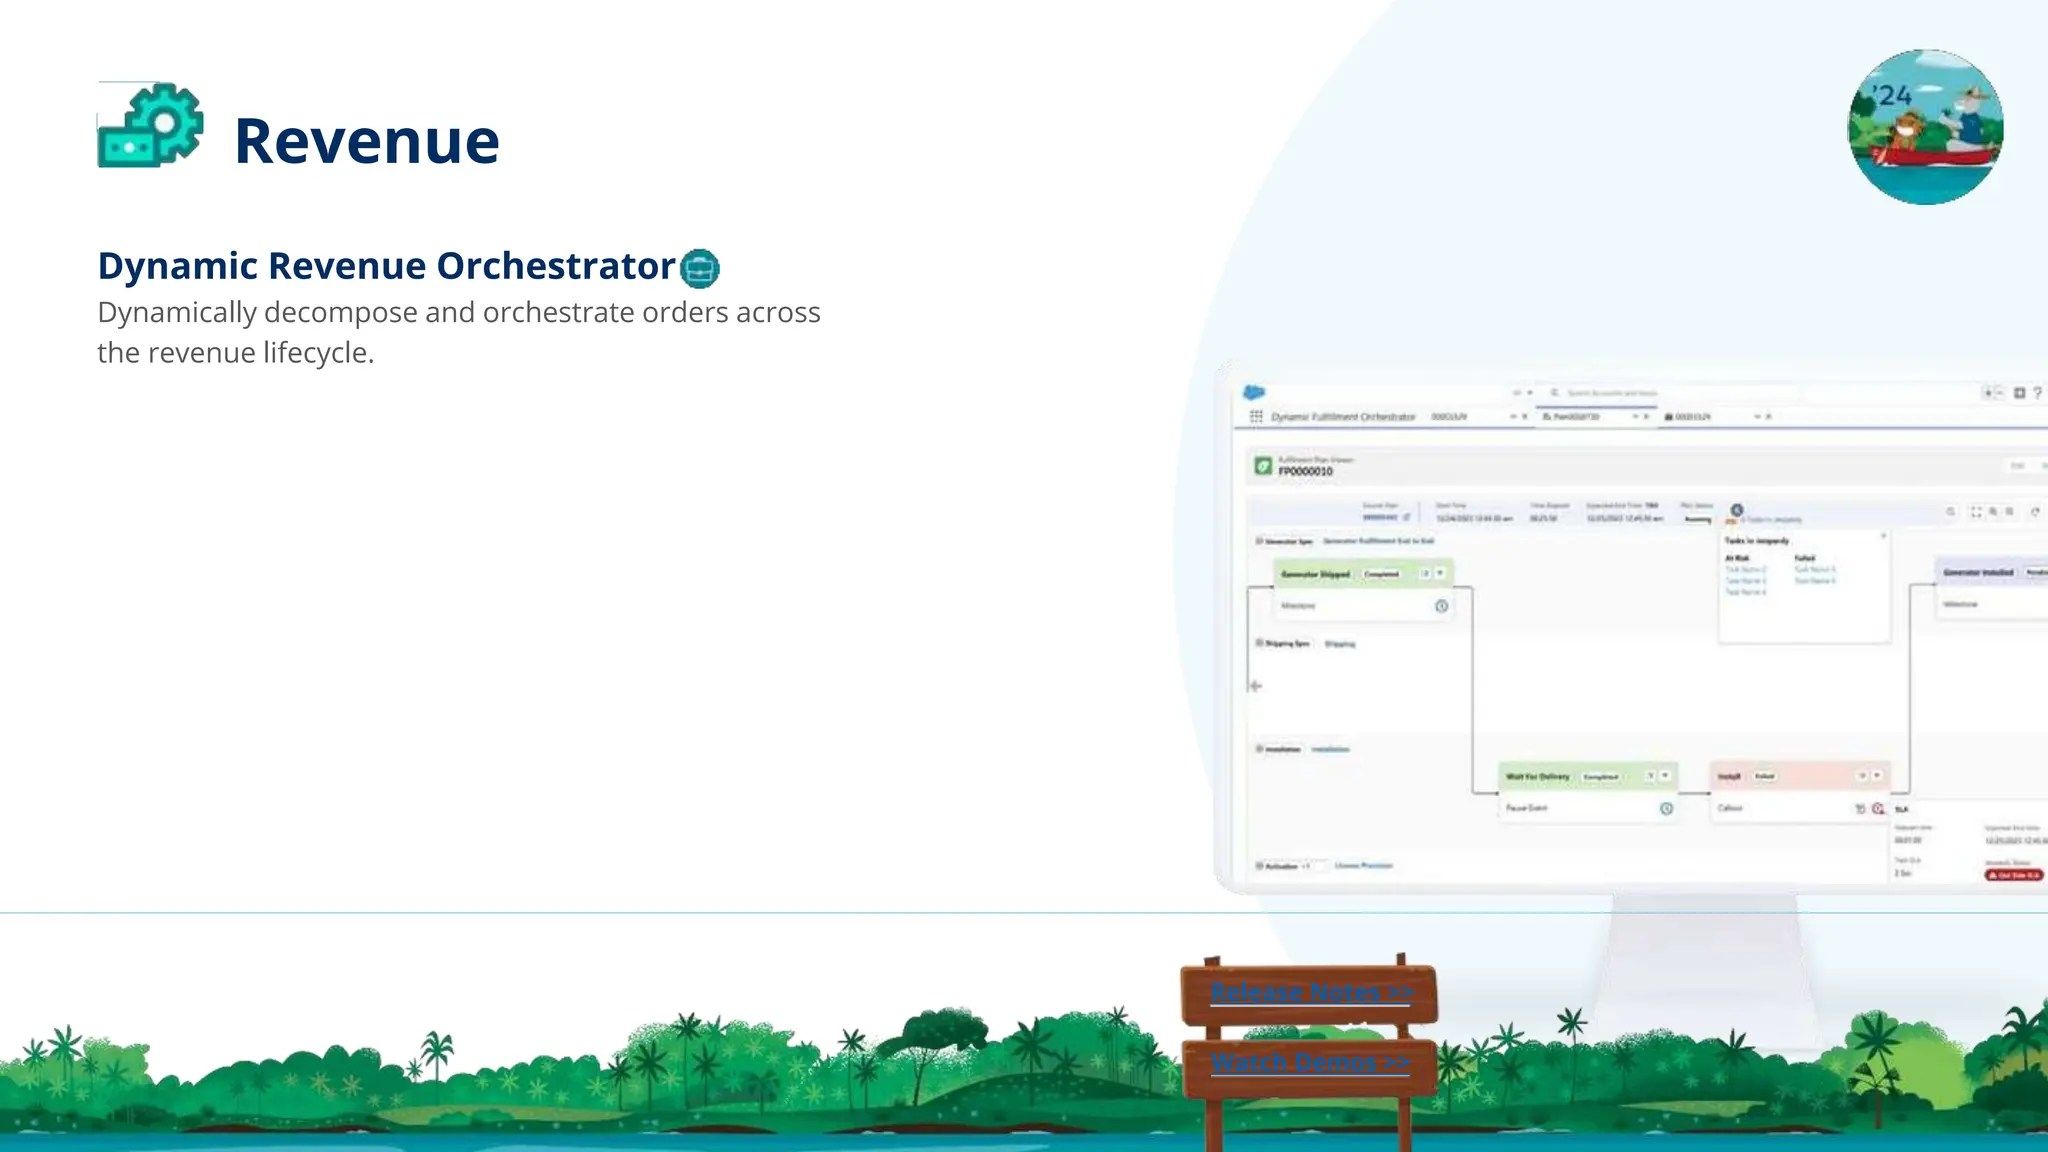Click the red SLA alert icon on Callout row
This screenshot has width=2048, height=1152.
1878,808
